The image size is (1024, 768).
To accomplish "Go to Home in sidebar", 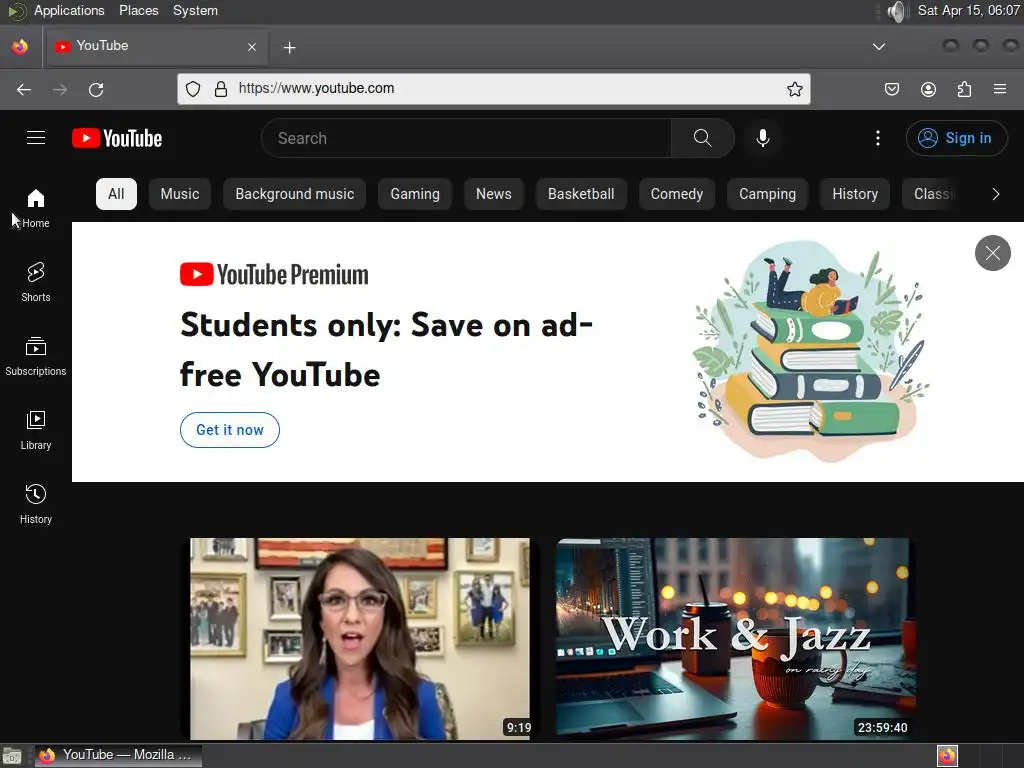I will click(36, 208).
